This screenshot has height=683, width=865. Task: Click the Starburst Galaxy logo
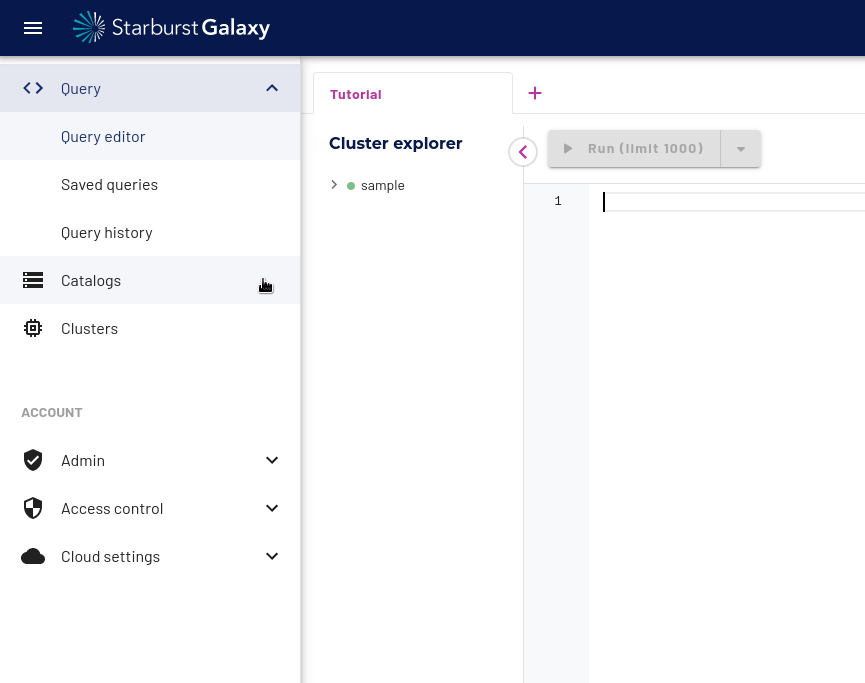pyautogui.click(x=172, y=27)
